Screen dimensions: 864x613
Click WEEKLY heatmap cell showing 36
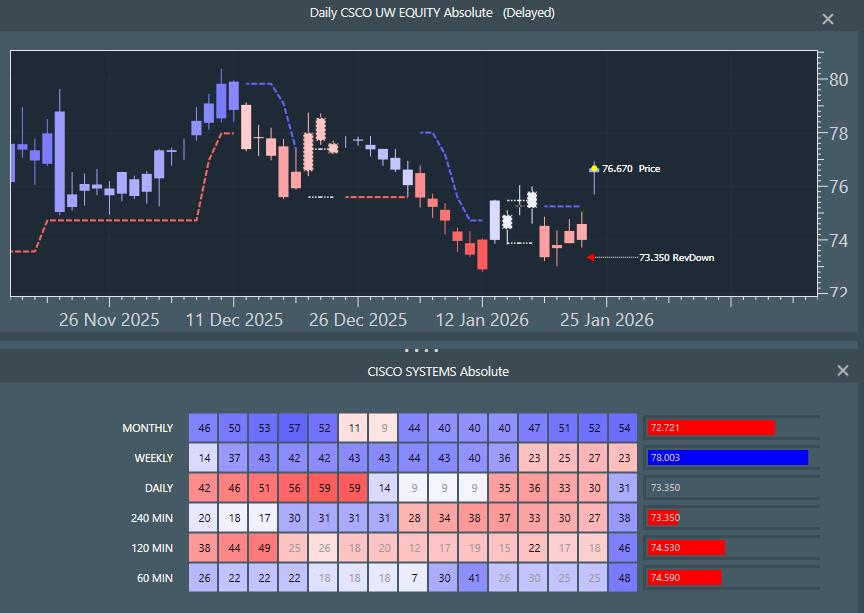pyautogui.click(x=504, y=458)
